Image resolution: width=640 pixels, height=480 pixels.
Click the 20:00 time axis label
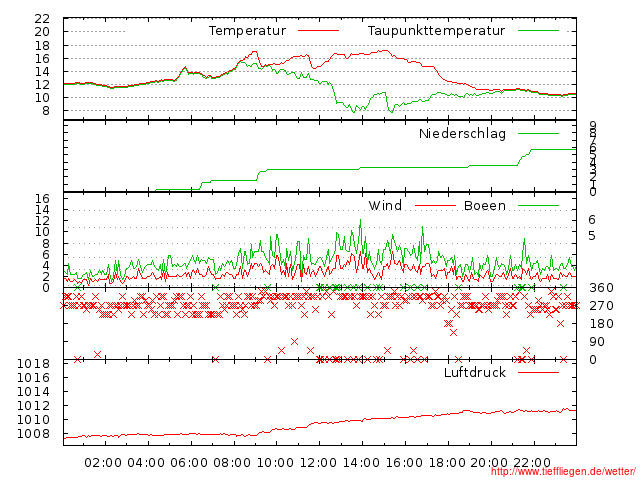coord(489,462)
